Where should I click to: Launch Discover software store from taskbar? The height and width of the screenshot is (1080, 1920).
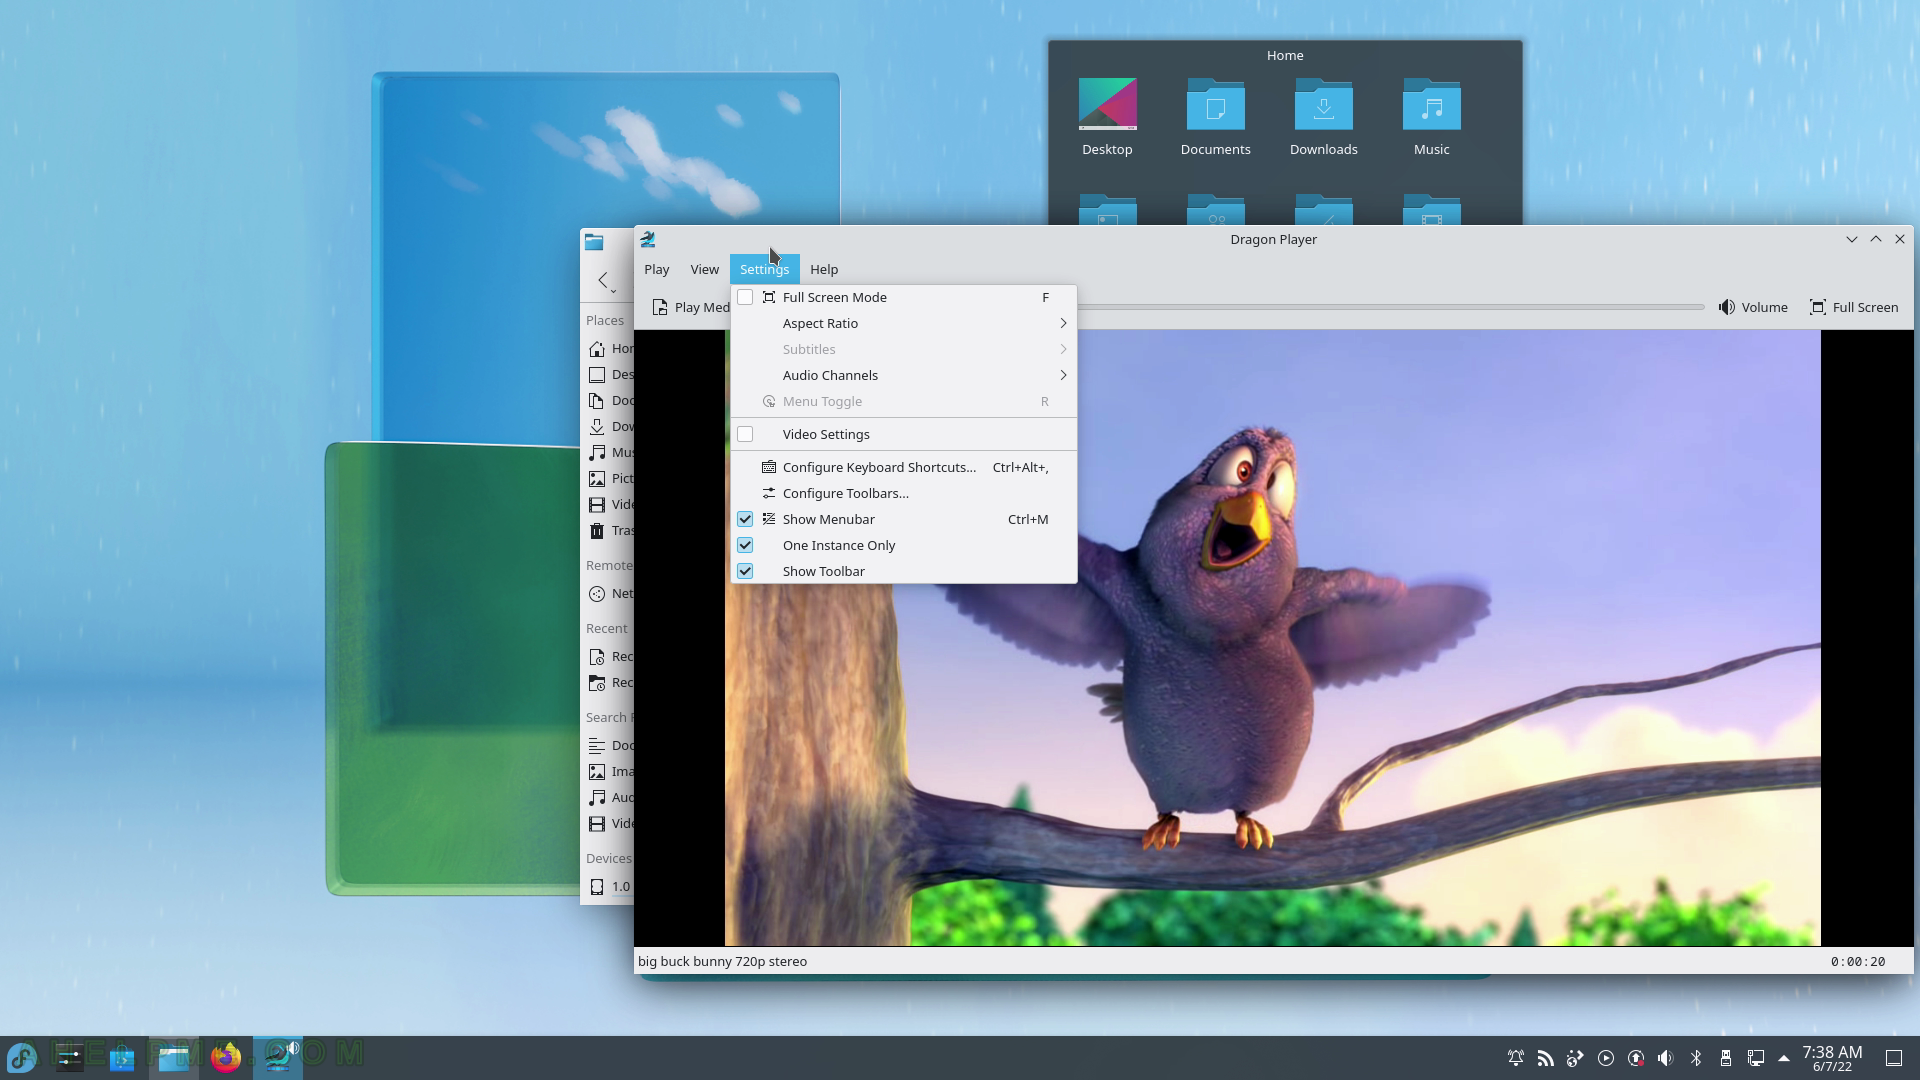tap(122, 1057)
